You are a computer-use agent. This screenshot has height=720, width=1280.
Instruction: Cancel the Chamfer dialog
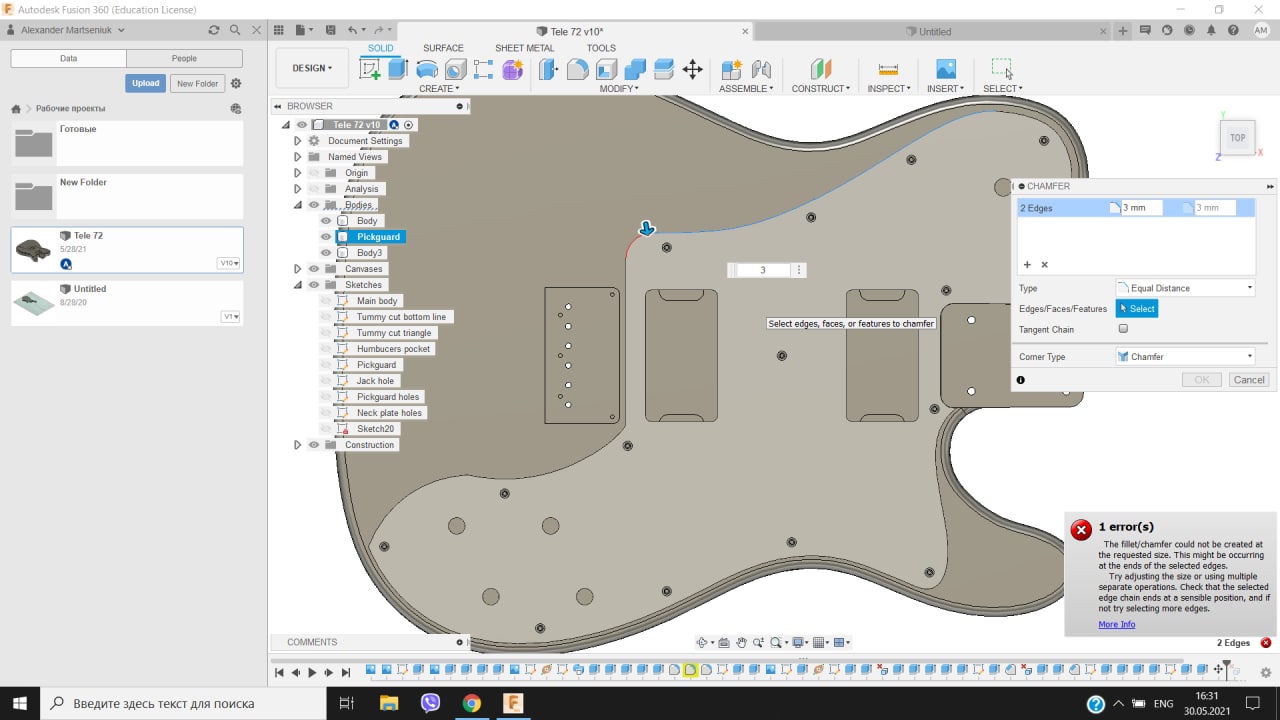(1249, 380)
